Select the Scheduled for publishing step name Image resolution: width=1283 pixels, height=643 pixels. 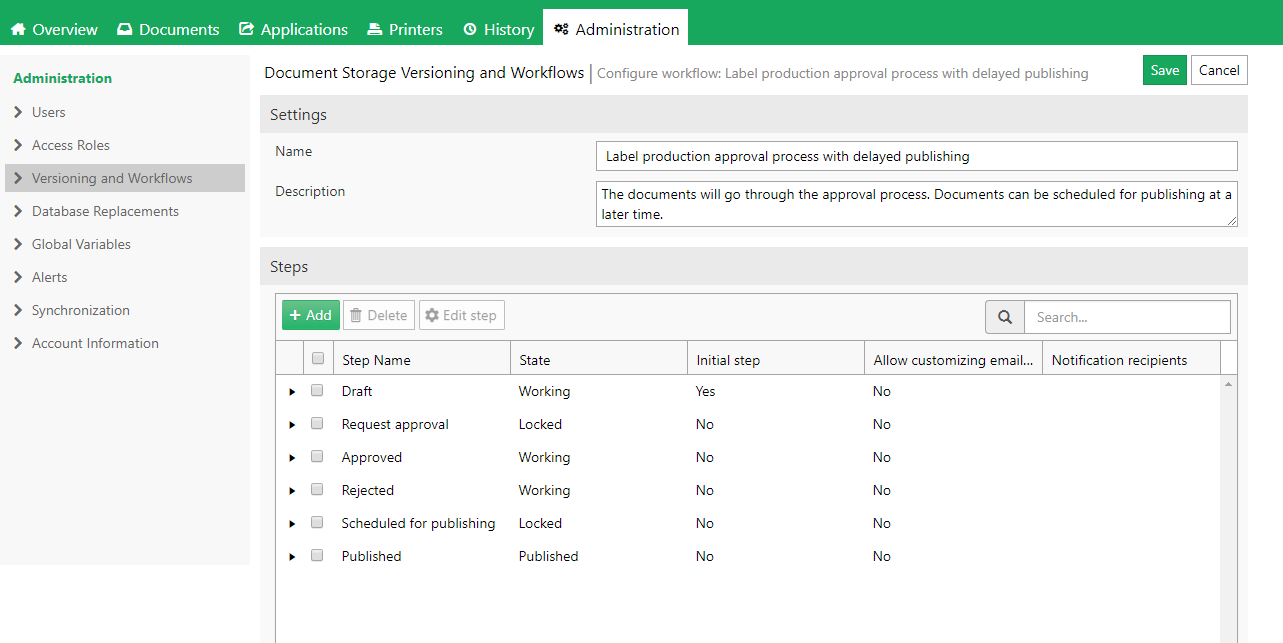click(x=418, y=523)
